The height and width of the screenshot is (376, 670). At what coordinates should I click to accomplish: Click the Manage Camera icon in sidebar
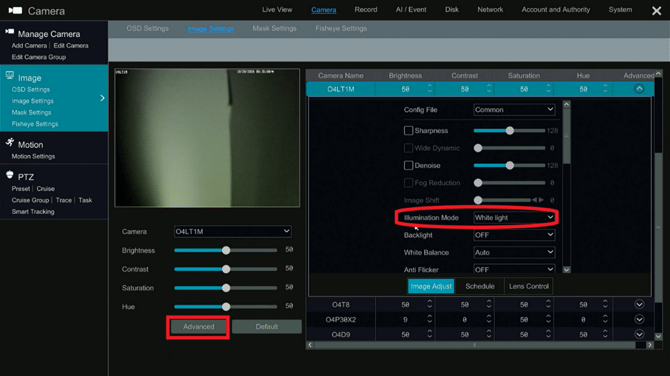9,32
